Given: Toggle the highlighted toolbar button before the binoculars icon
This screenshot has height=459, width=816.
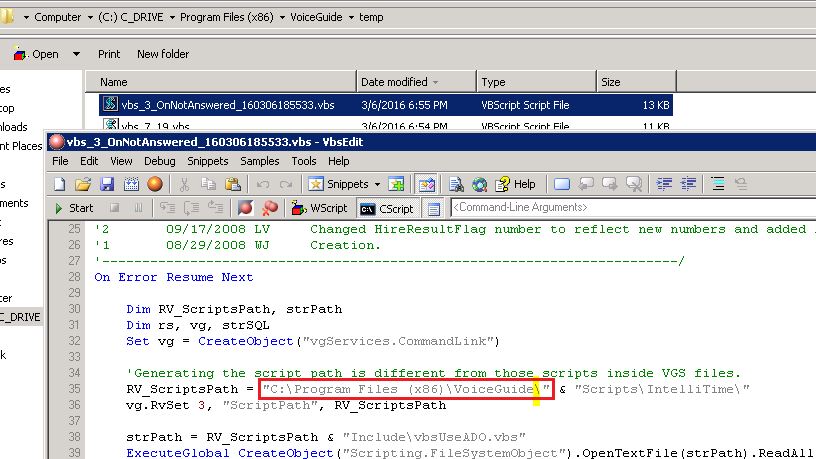Looking at the screenshot, I should pos(426,184).
